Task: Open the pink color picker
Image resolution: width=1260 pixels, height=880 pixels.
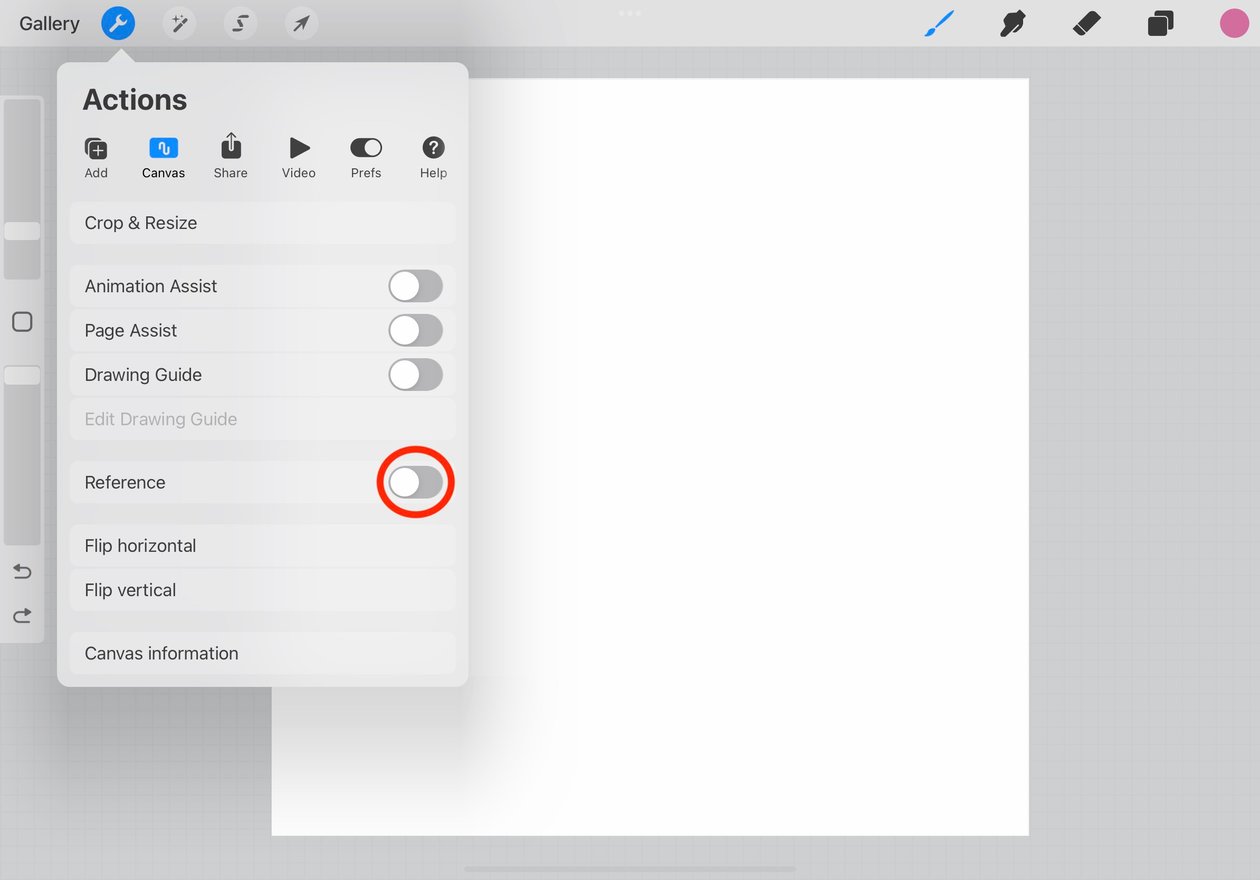Action: click(1234, 23)
